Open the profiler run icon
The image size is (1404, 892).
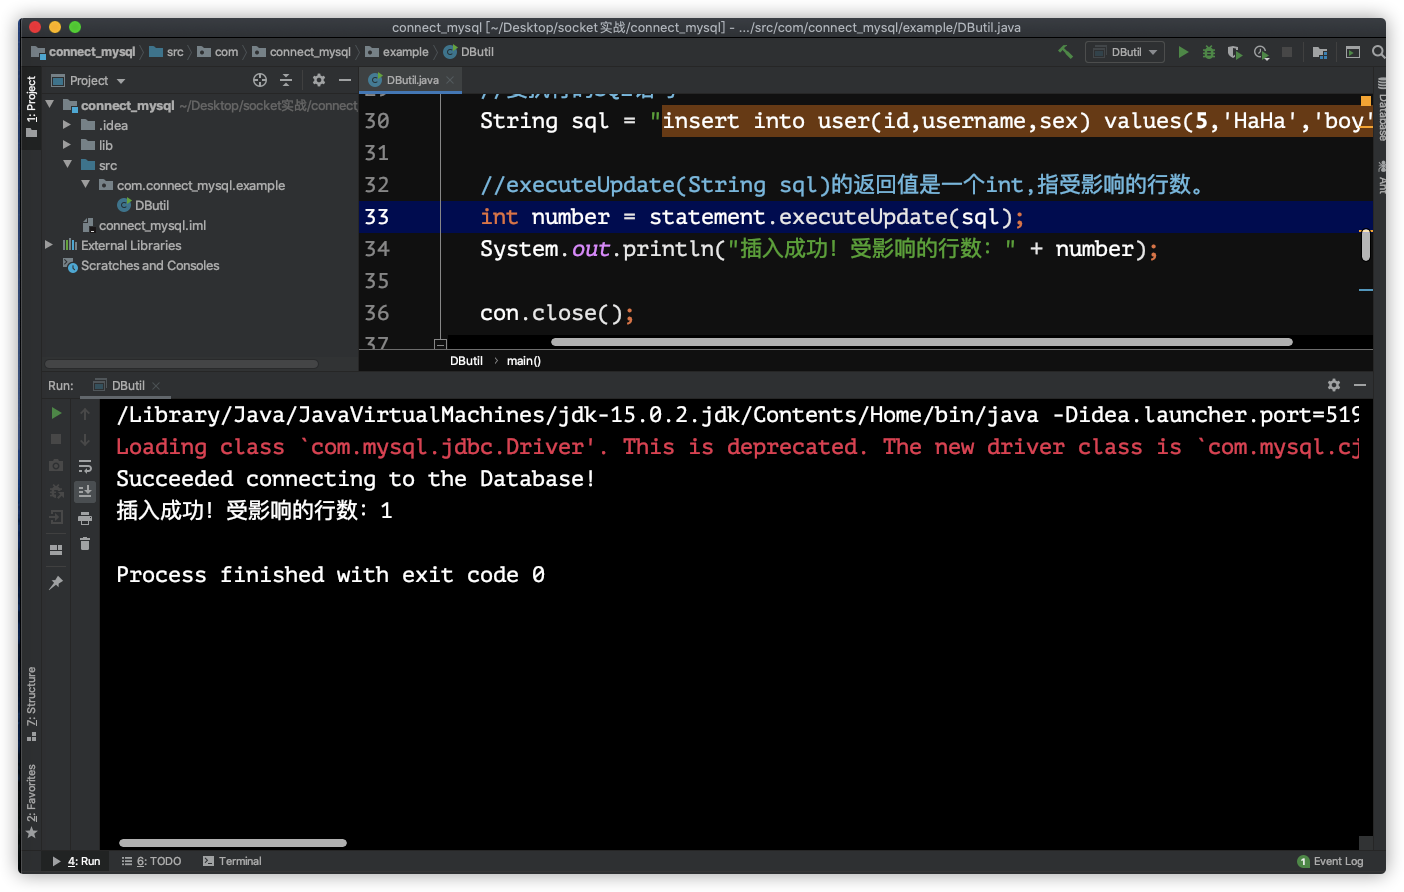tap(1261, 52)
